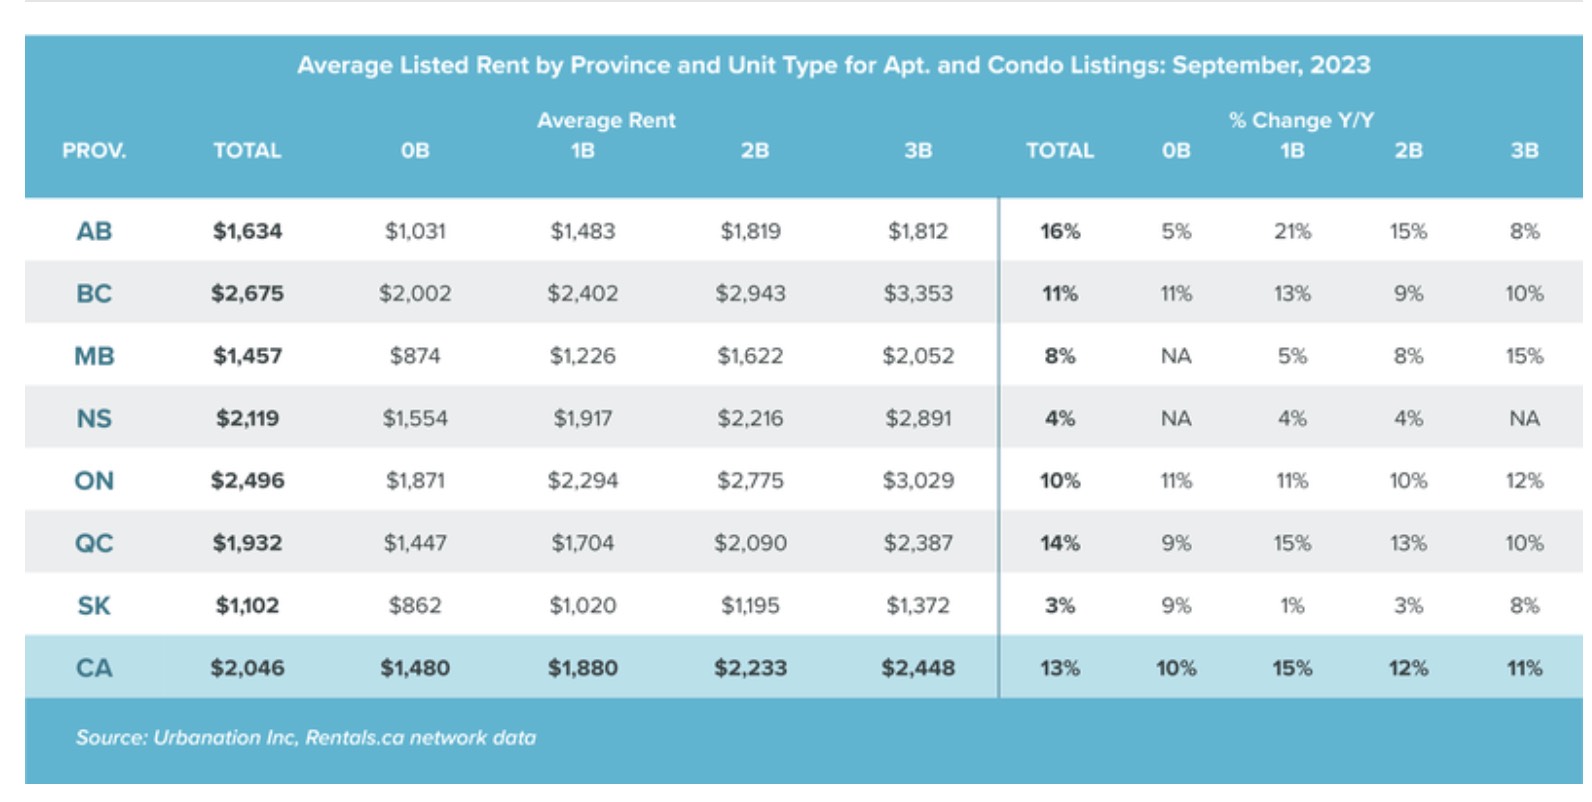The image size is (1592, 802).
Task: Select the BC province row label
Action: coord(94,294)
